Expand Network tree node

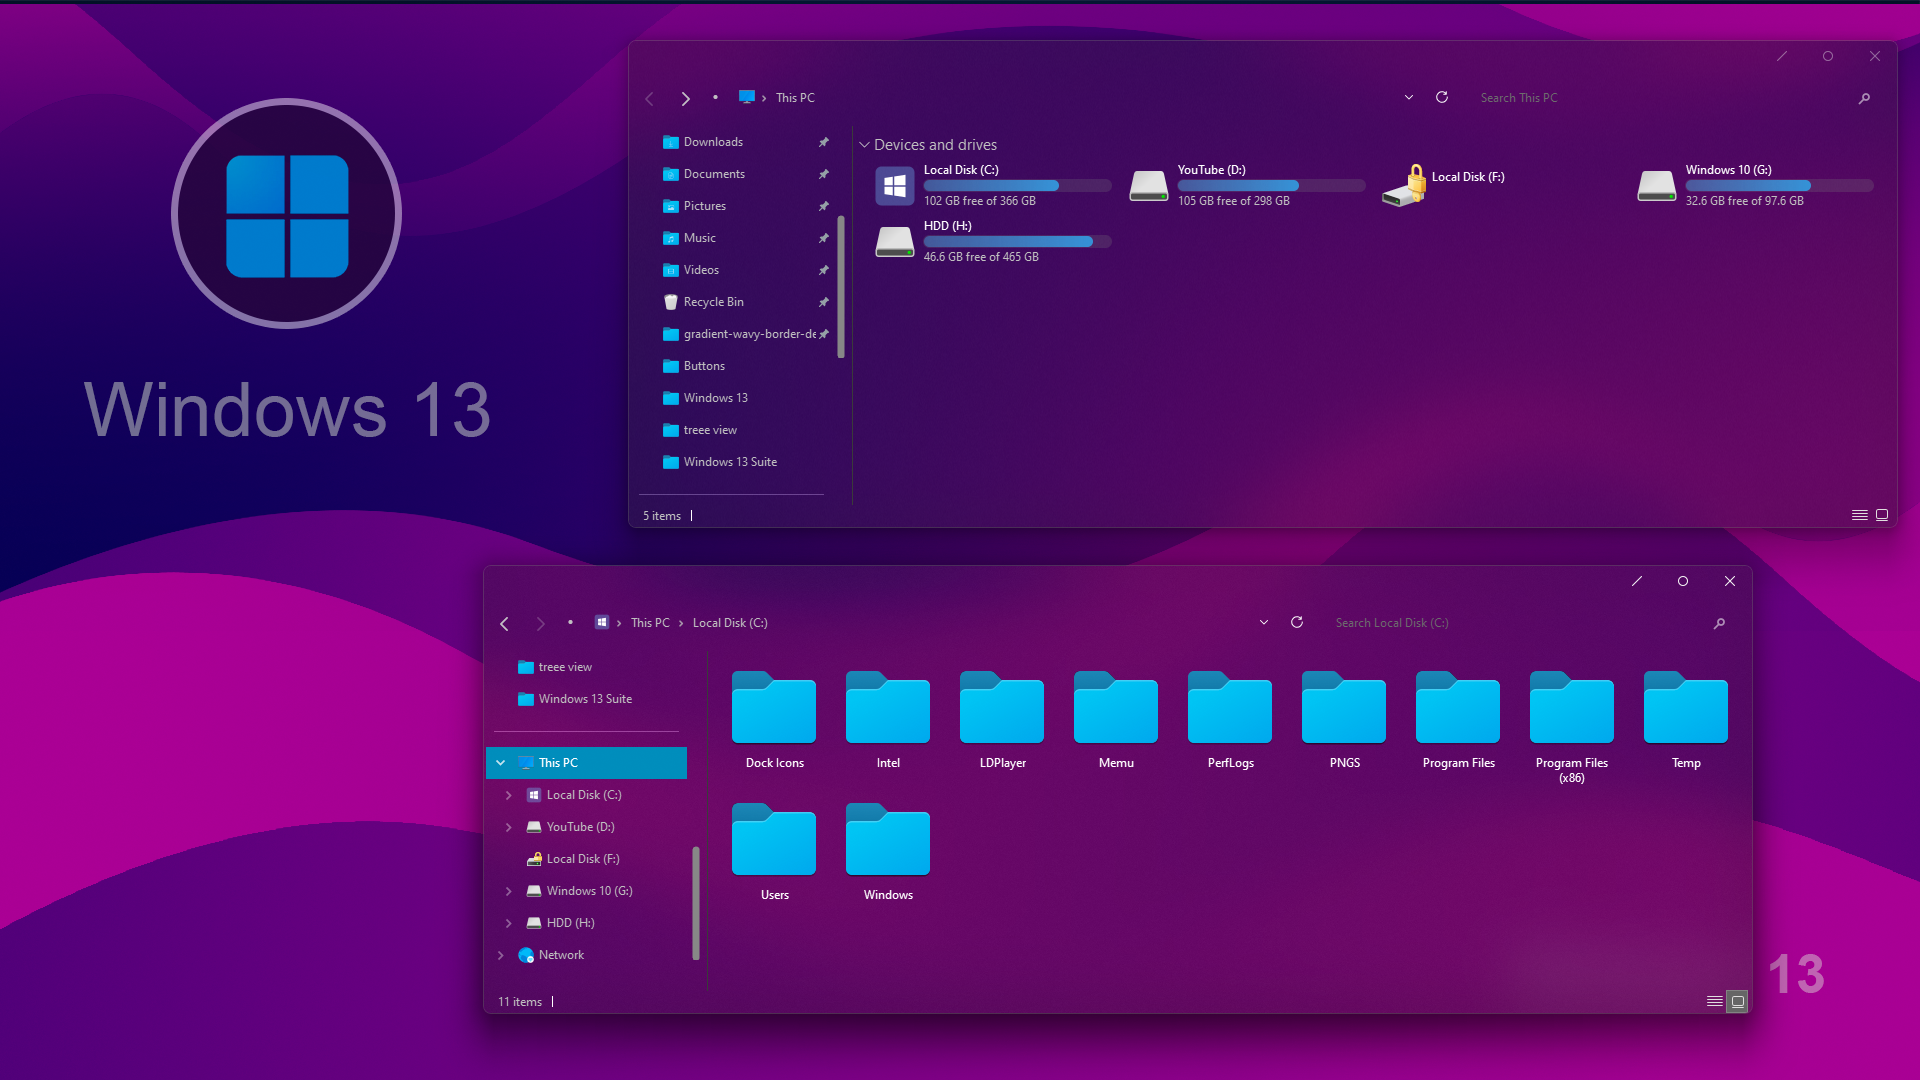click(x=501, y=955)
